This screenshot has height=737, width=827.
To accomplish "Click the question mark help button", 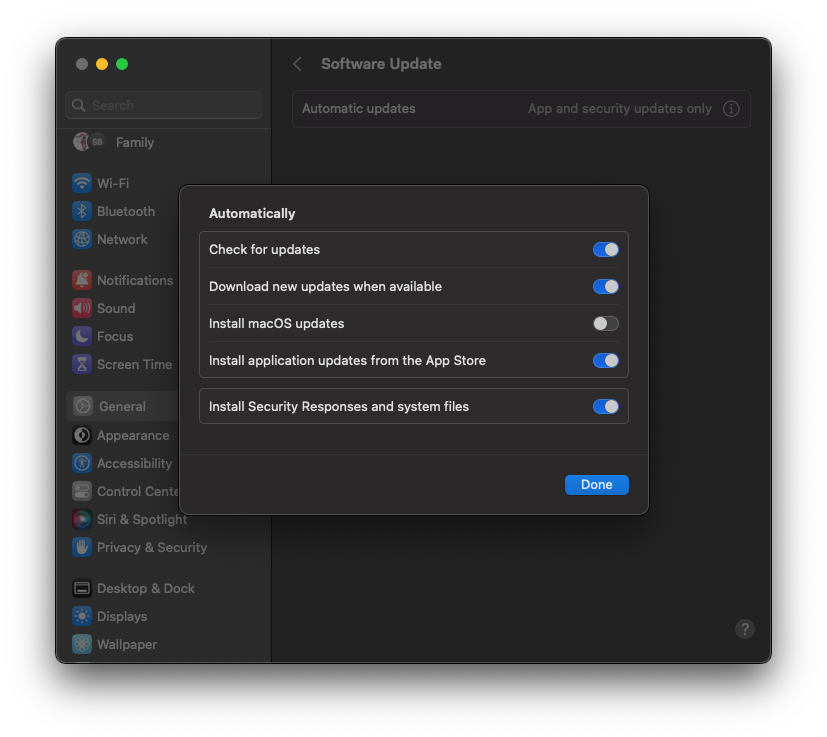I will pyautogui.click(x=745, y=629).
